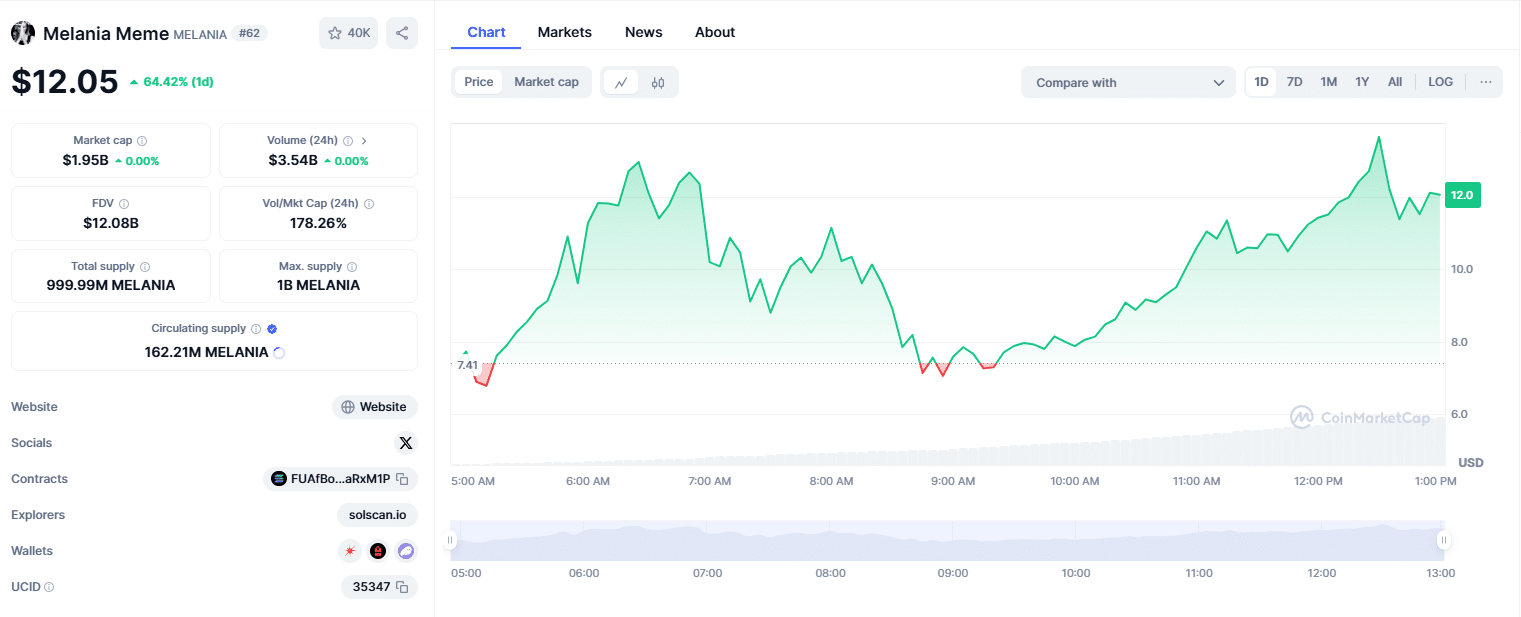Open the Compare with dropdown
This screenshot has width=1521, height=617.
[1128, 82]
